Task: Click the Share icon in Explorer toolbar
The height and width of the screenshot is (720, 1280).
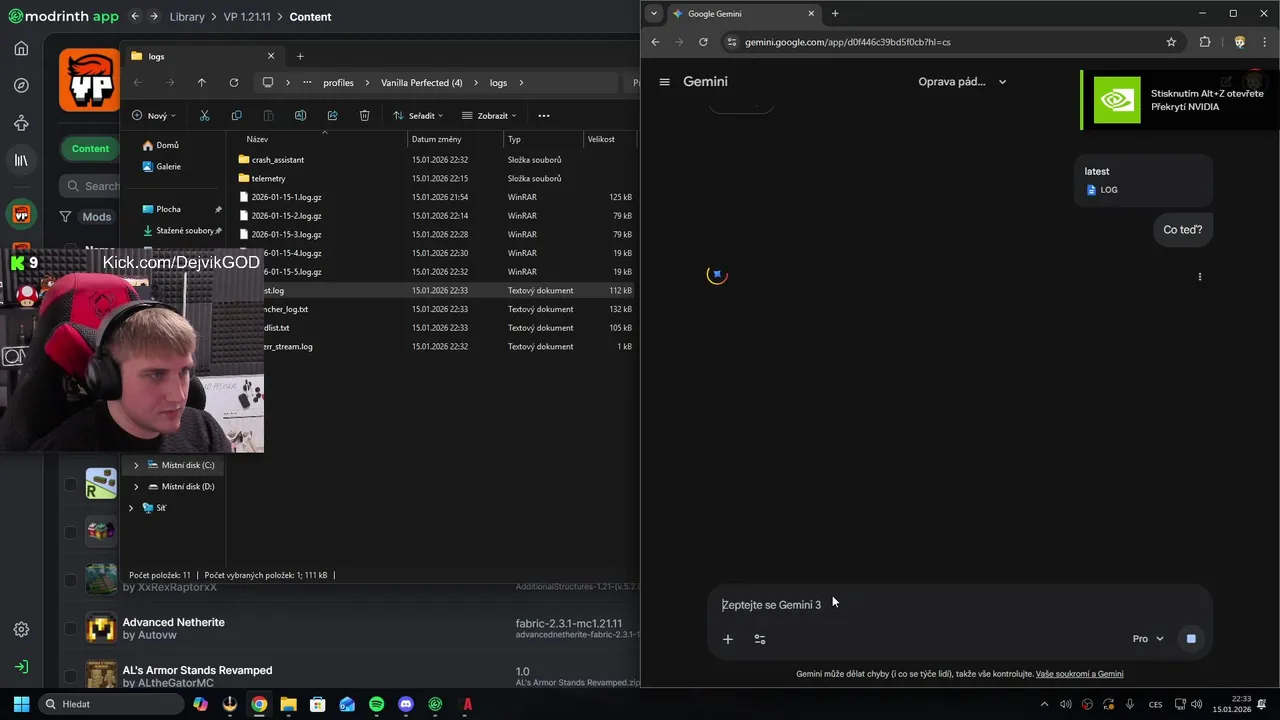Action: [x=332, y=115]
